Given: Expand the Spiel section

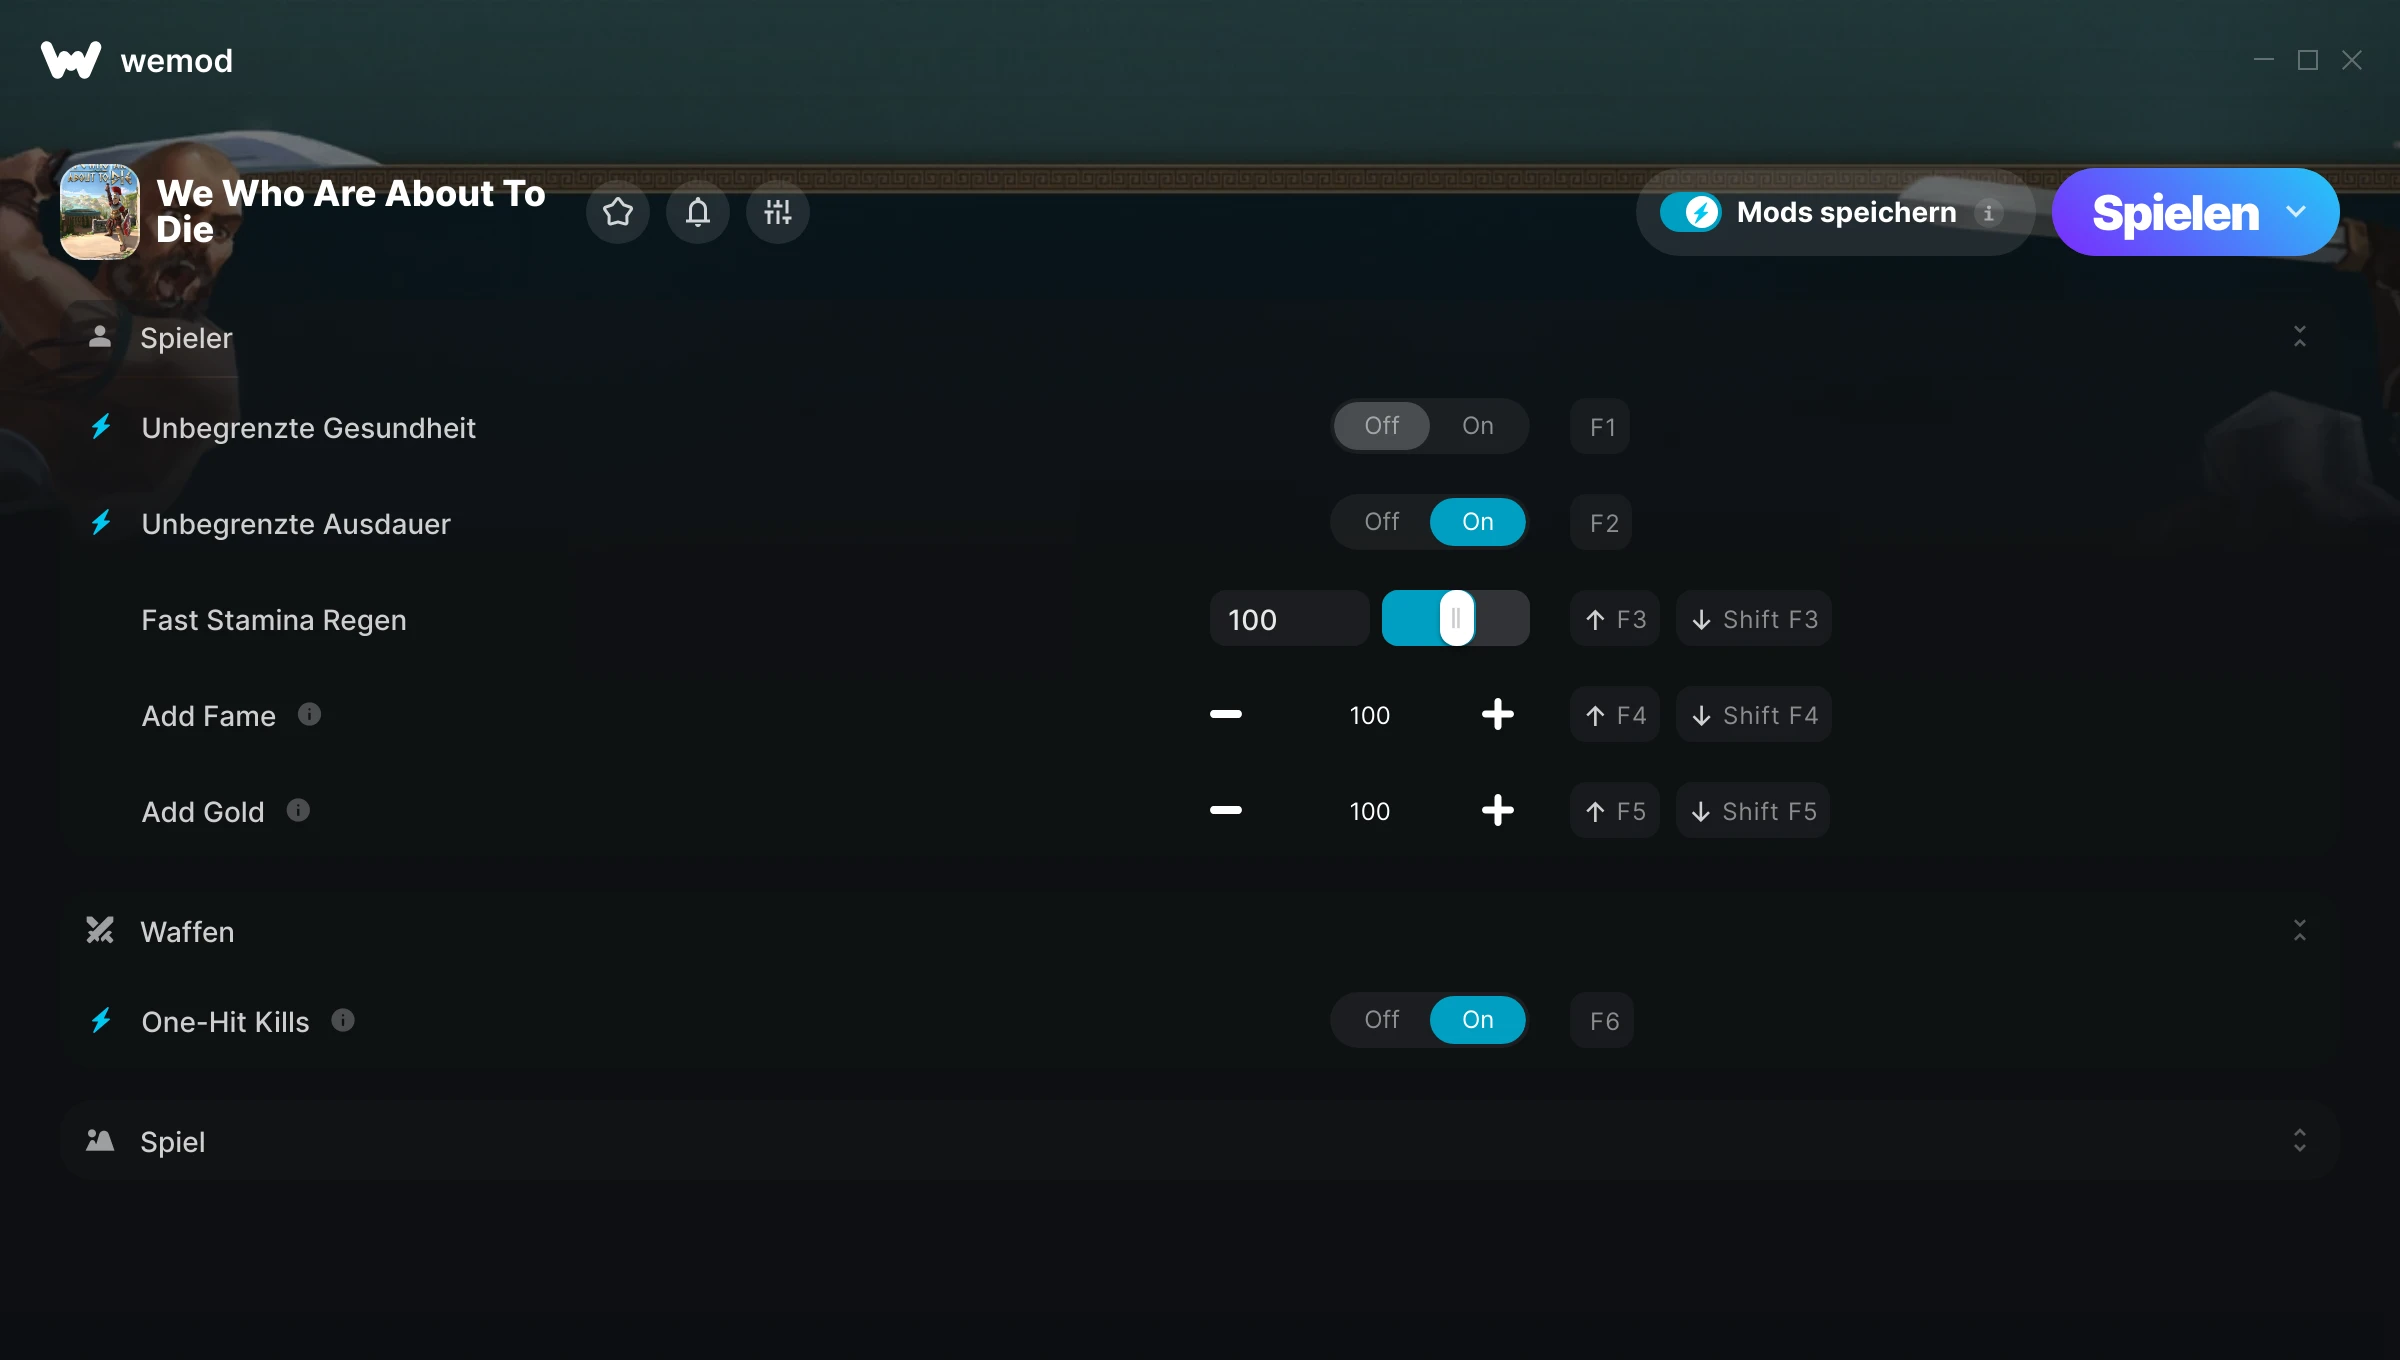Looking at the screenshot, I should [2299, 1141].
